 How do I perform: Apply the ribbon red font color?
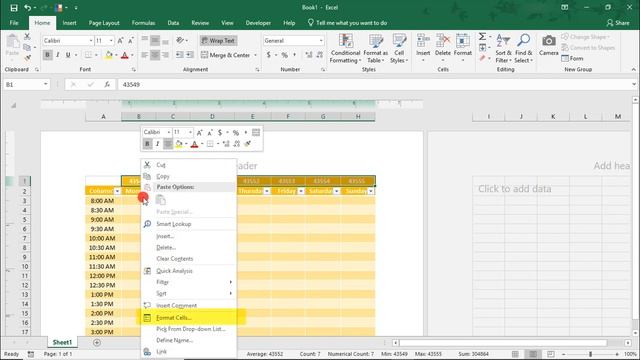coord(125,55)
